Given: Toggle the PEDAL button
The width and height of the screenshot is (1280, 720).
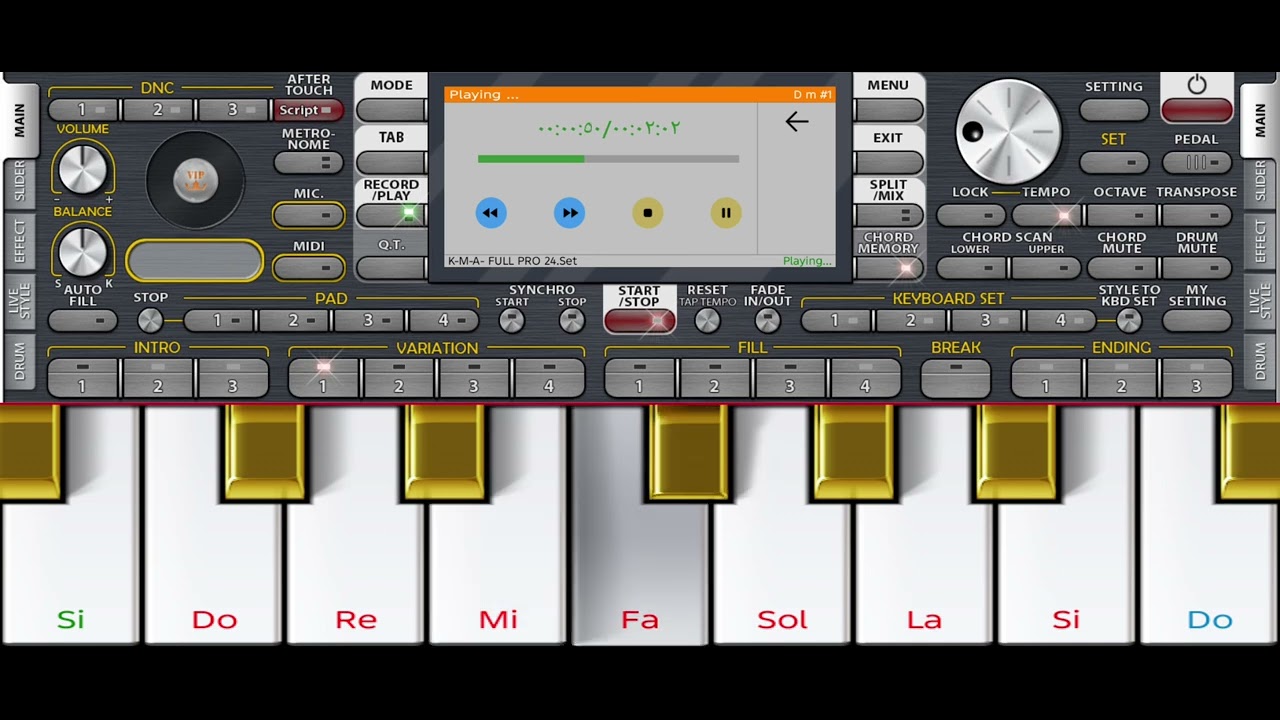Looking at the screenshot, I should (x=1197, y=162).
